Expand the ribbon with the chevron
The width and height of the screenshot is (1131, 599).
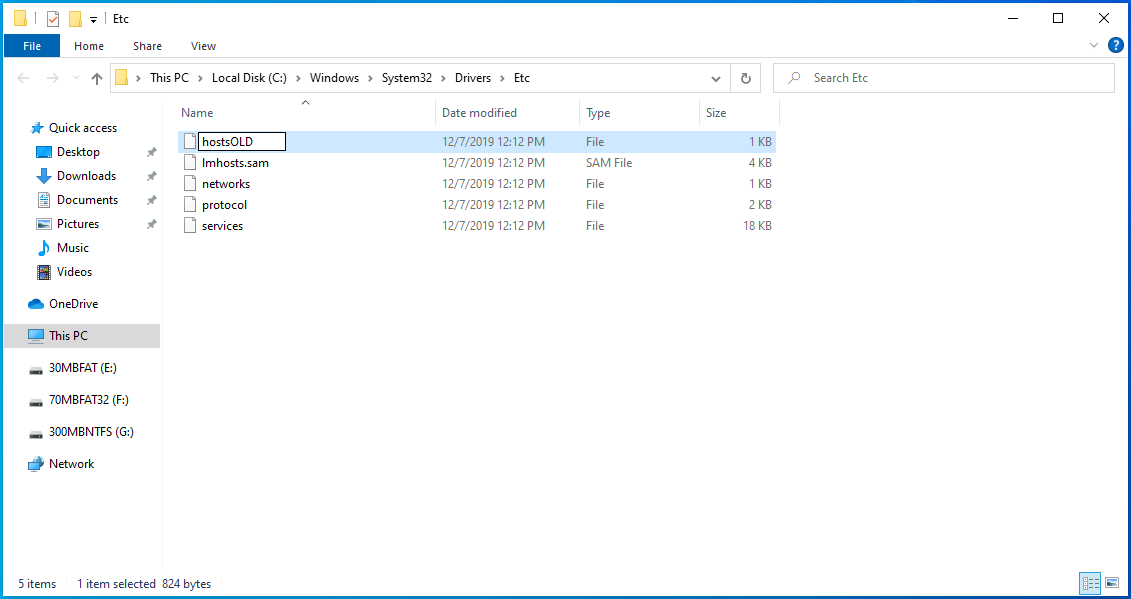(x=1093, y=45)
